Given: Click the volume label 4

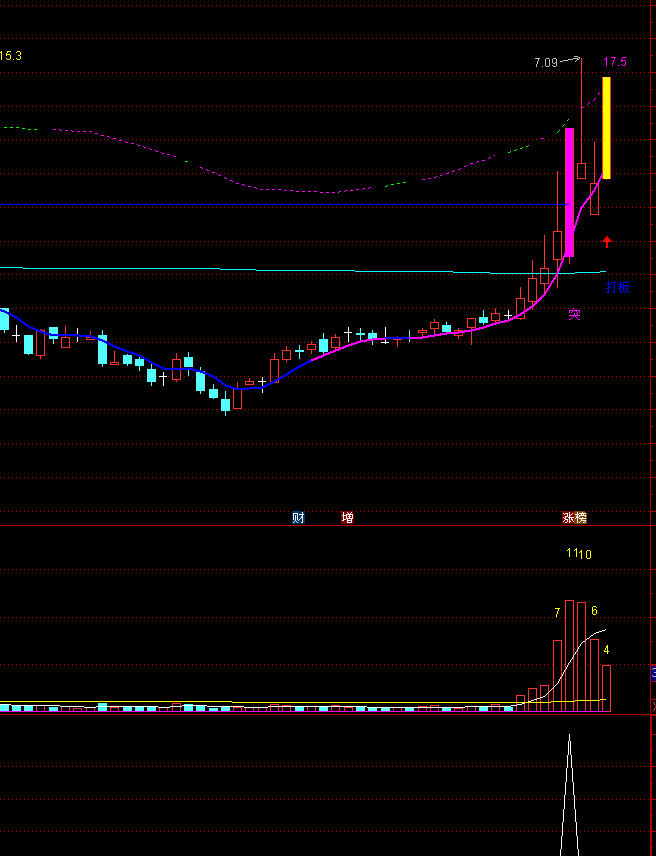Looking at the screenshot, I should coord(606,650).
